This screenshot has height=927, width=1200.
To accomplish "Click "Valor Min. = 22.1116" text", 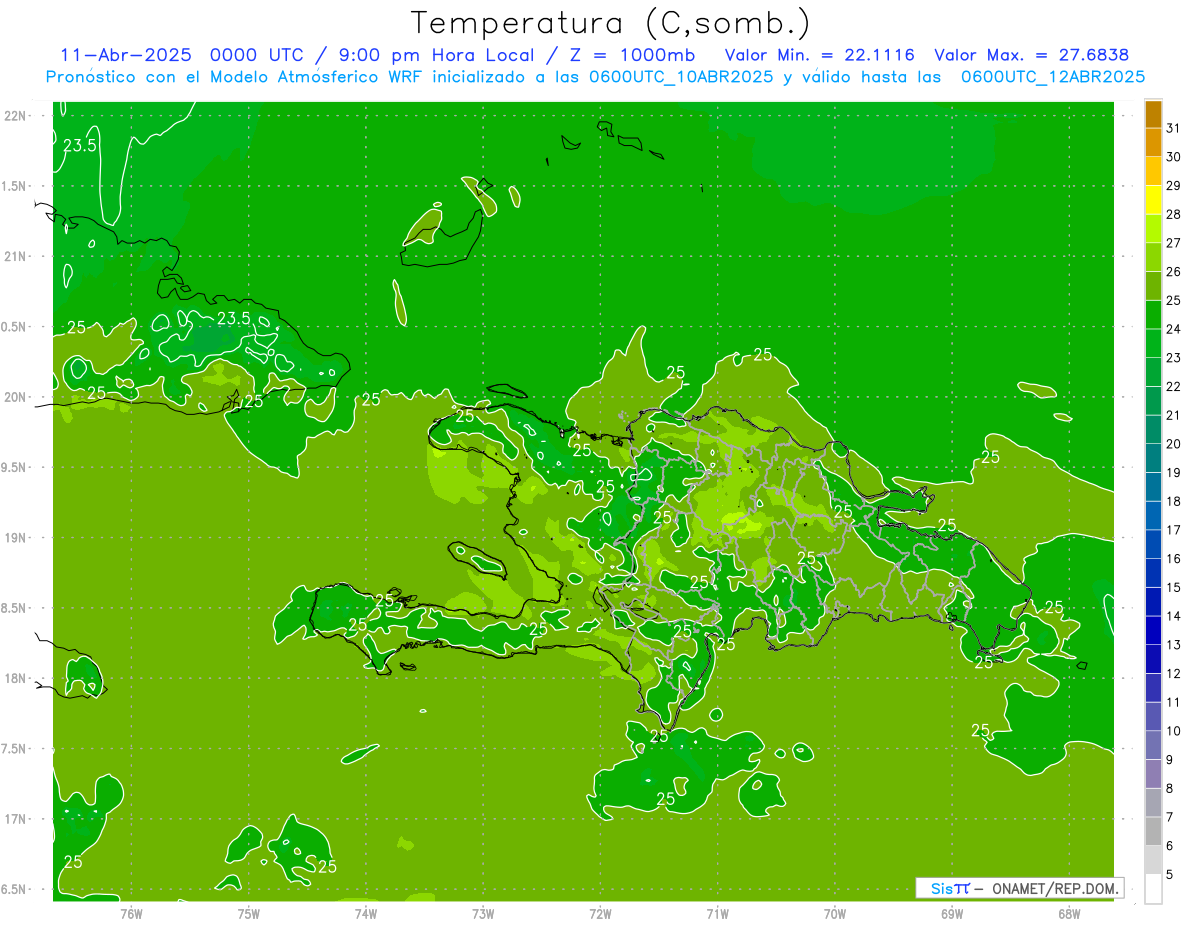I will pos(819,55).
